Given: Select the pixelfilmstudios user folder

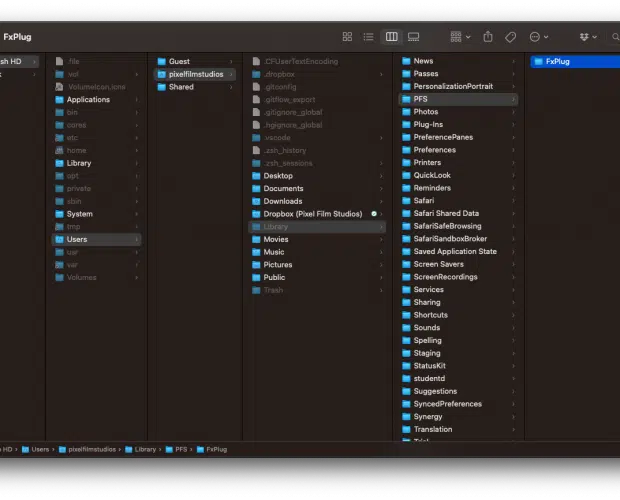Looking at the screenshot, I should coord(195,74).
